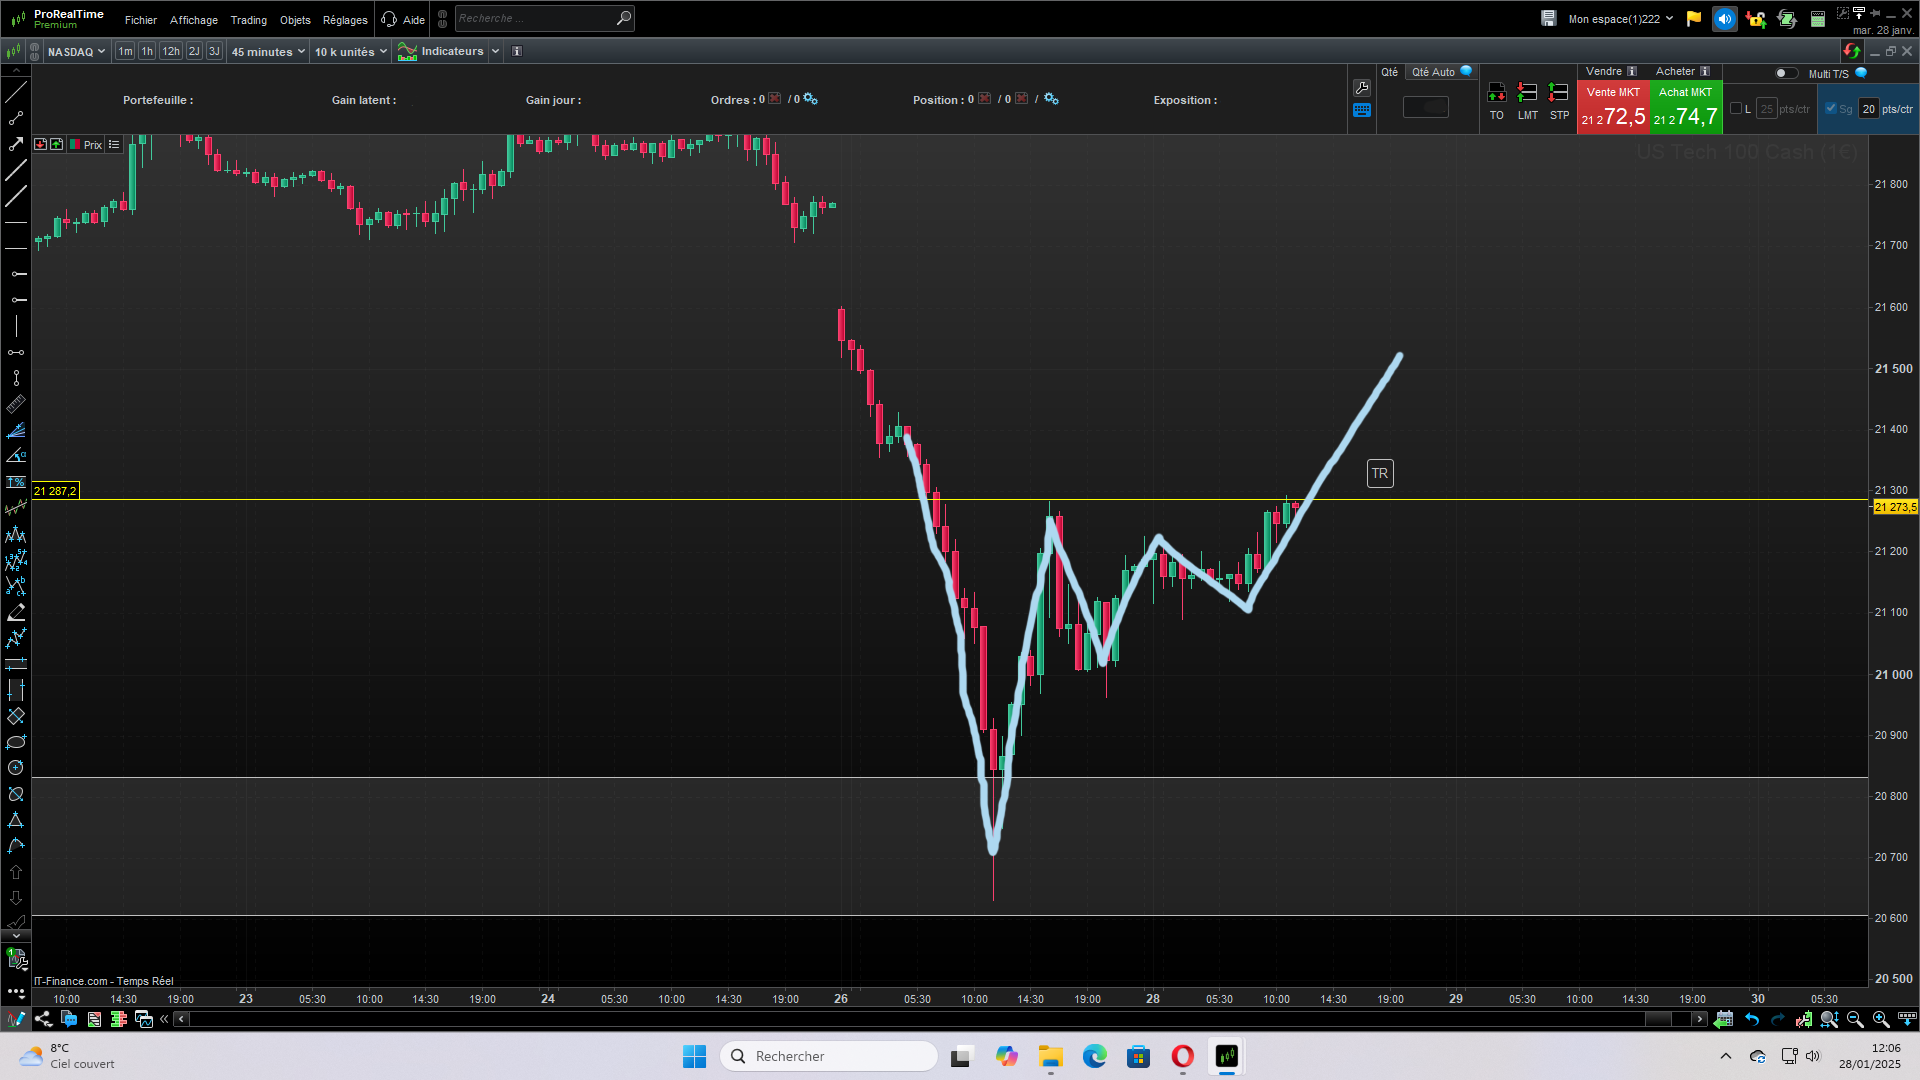Open the Trading menu

249,20
